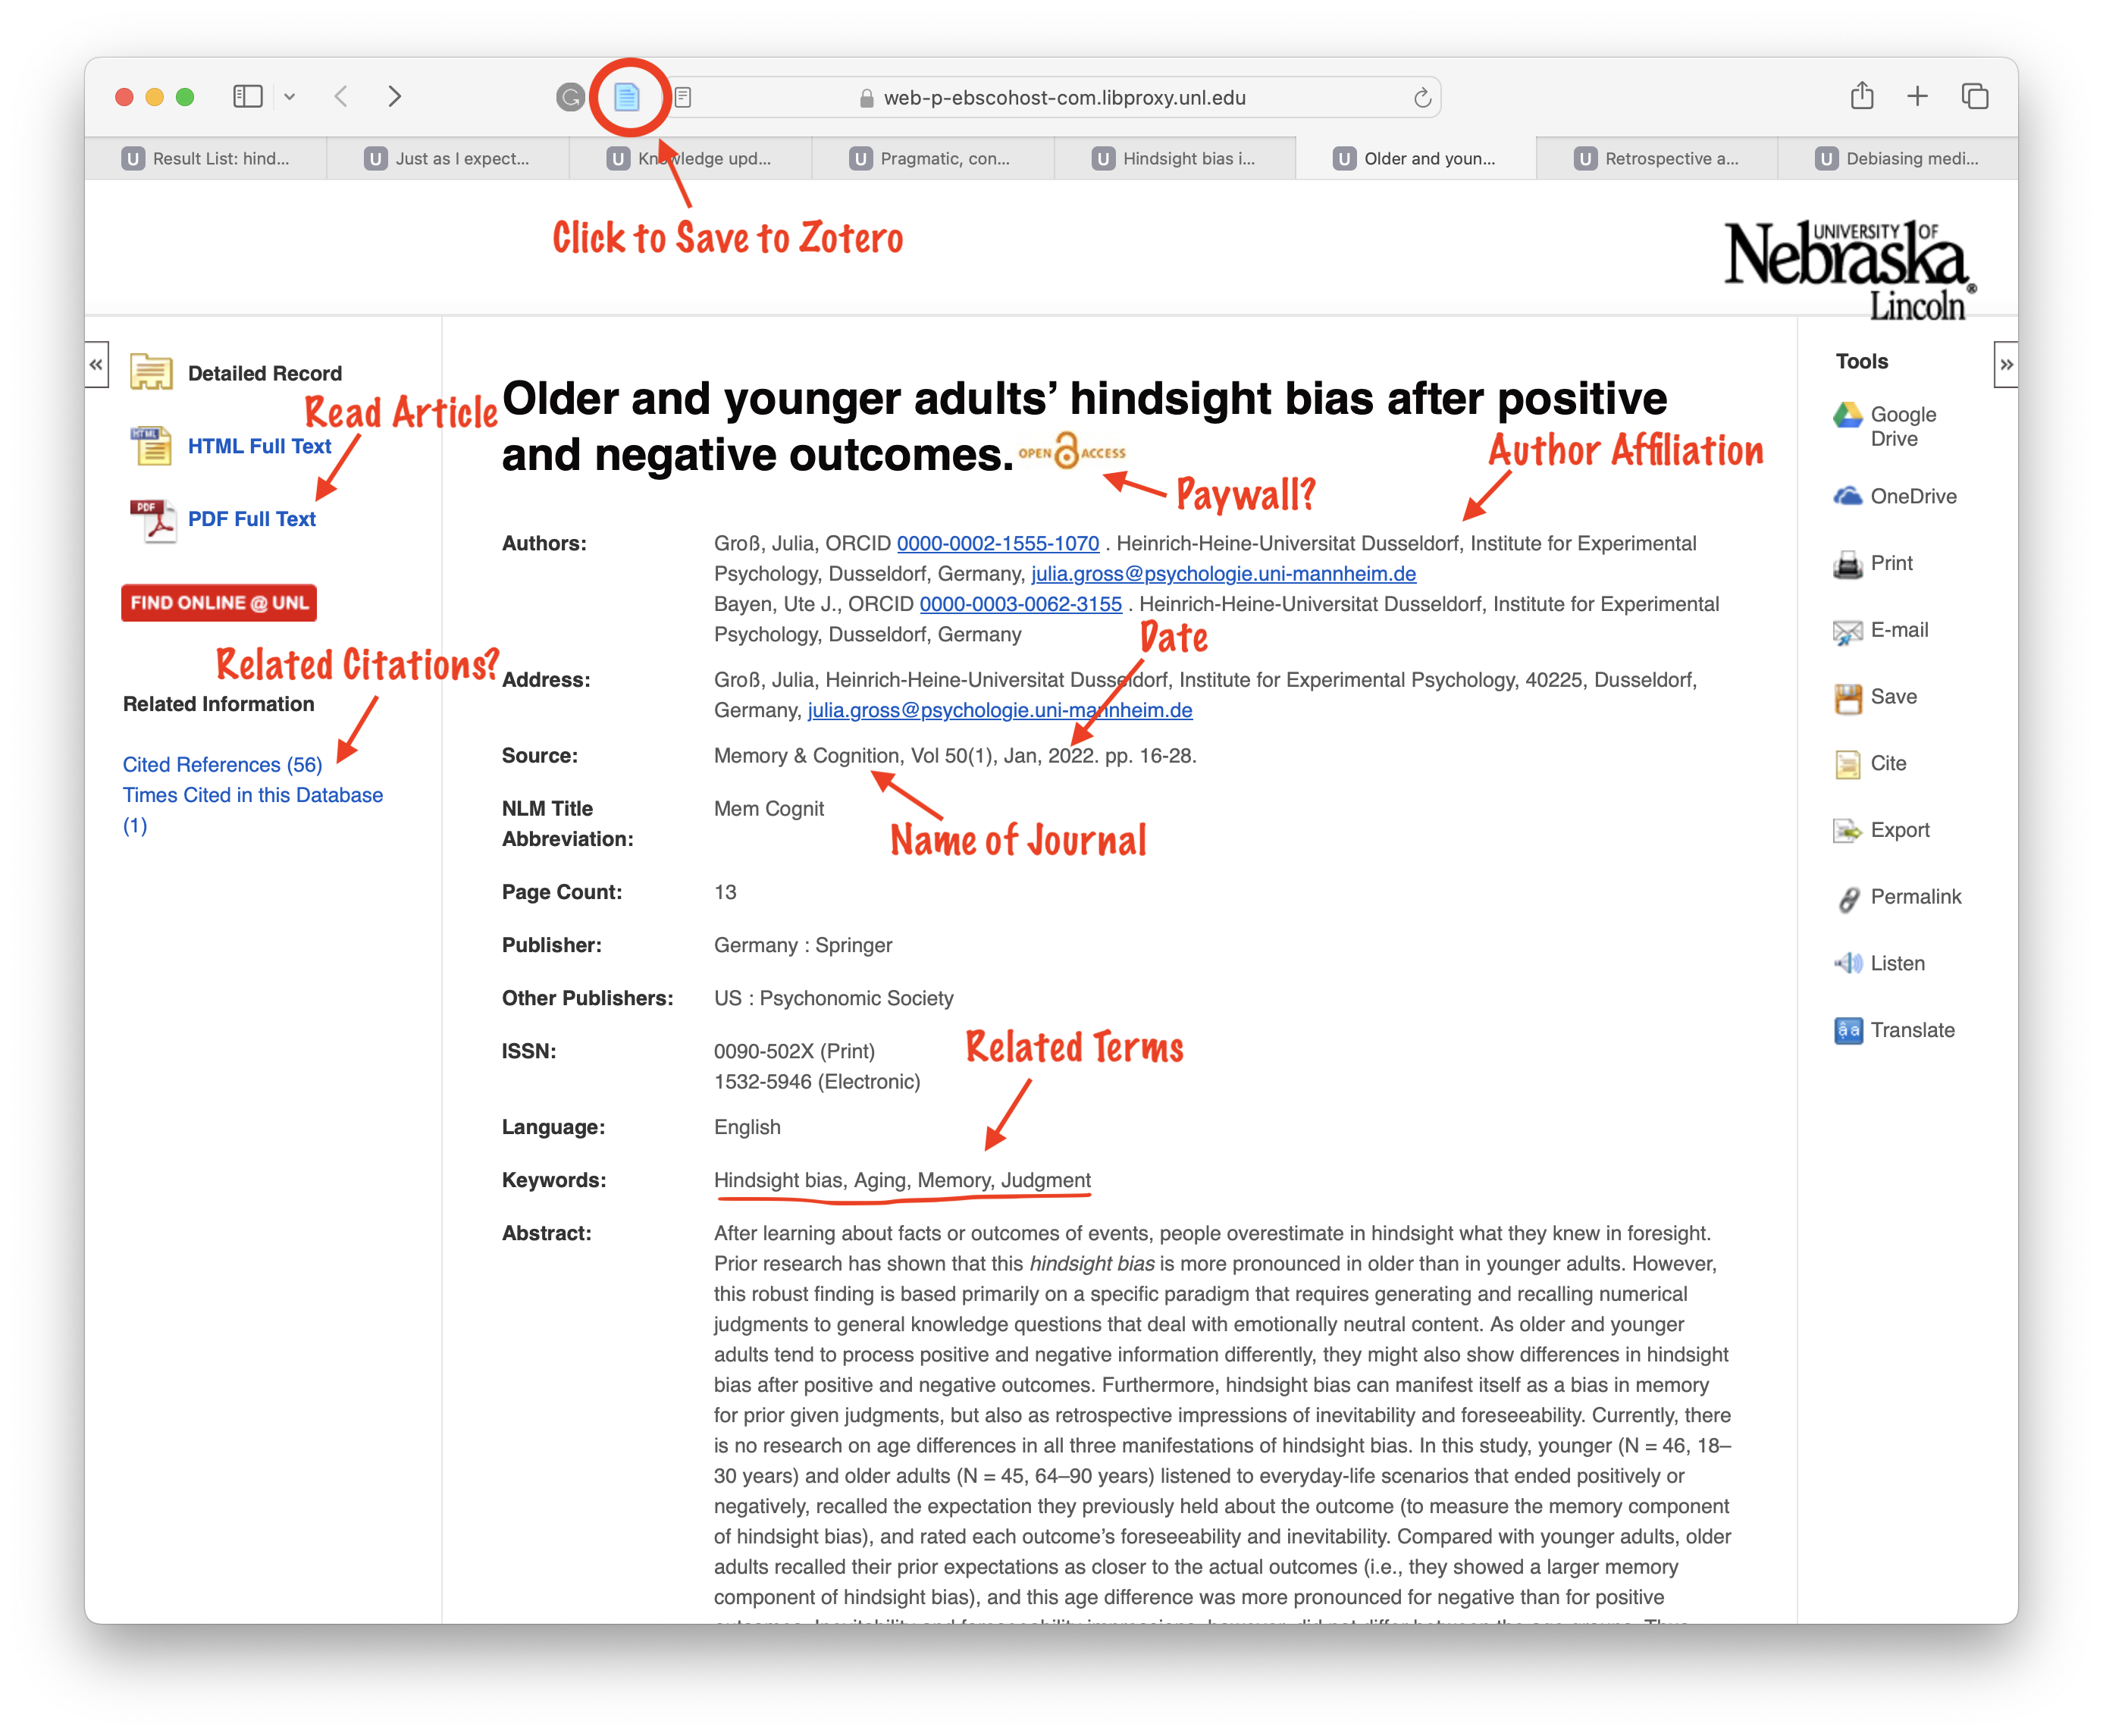
Task: Open the sidebar options dropdown arrow
Action: coord(290,97)
